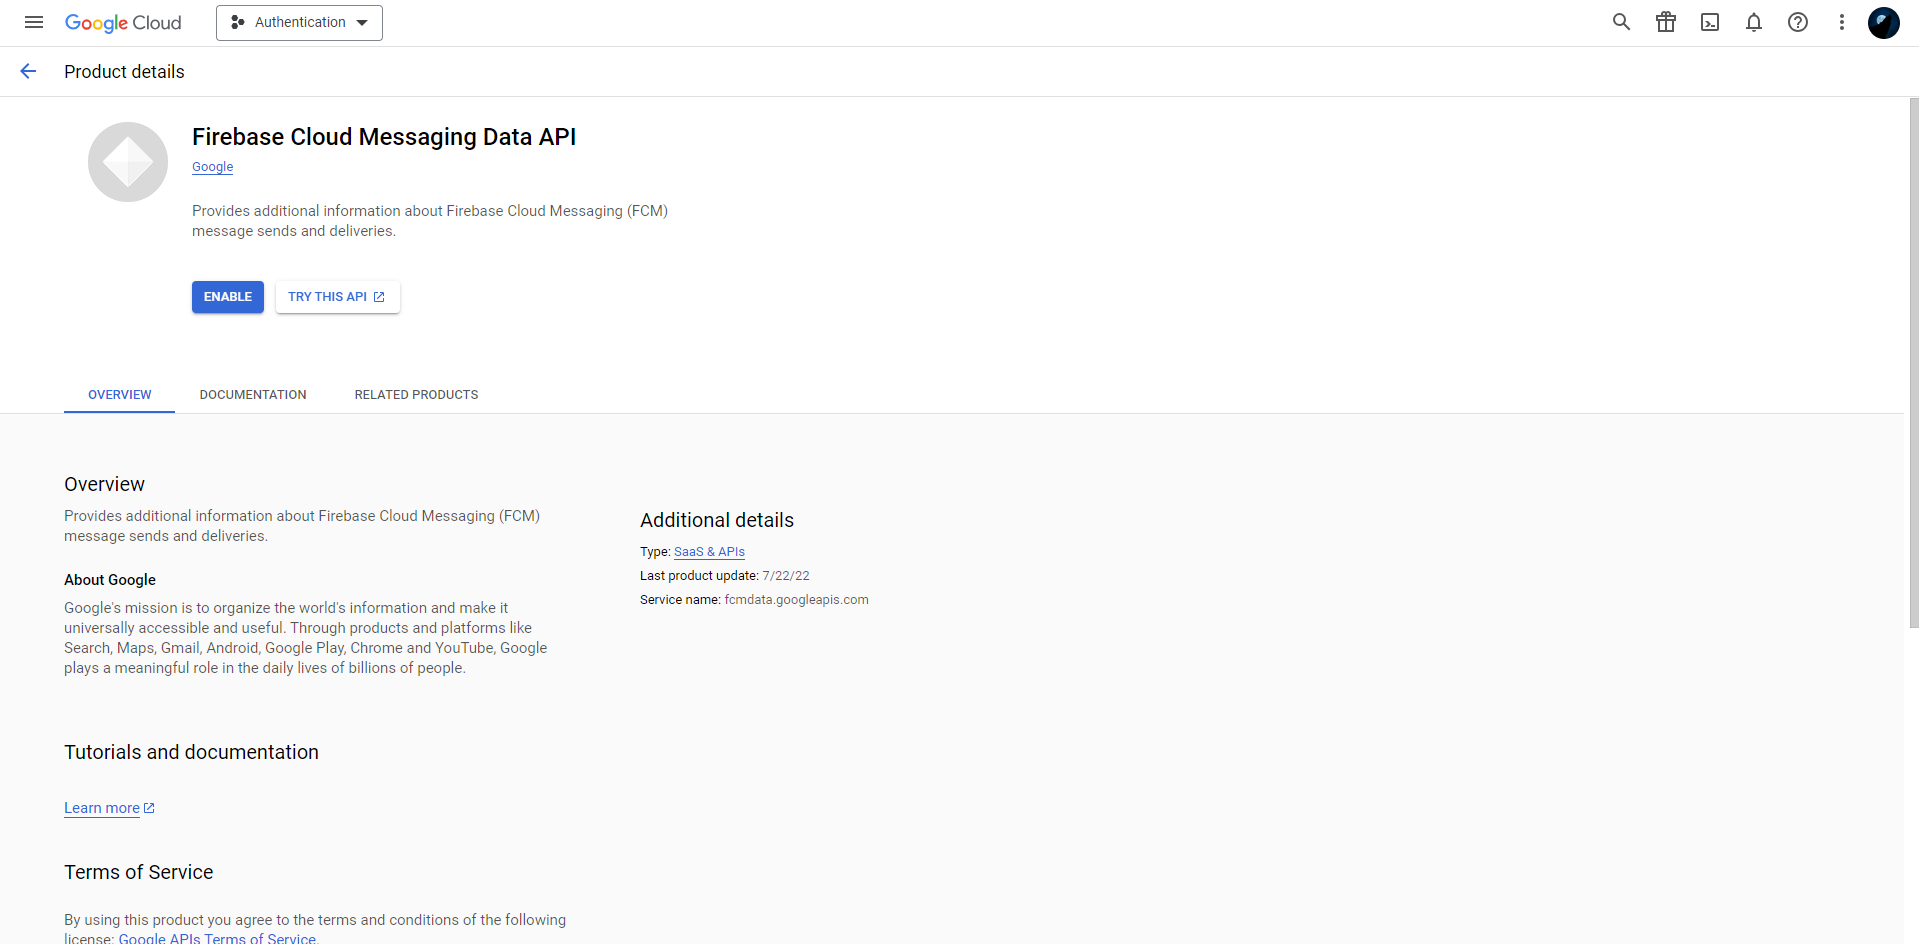1919x944 pixels.
Task: Open the notifications bell
Action: click(1753, 22)
